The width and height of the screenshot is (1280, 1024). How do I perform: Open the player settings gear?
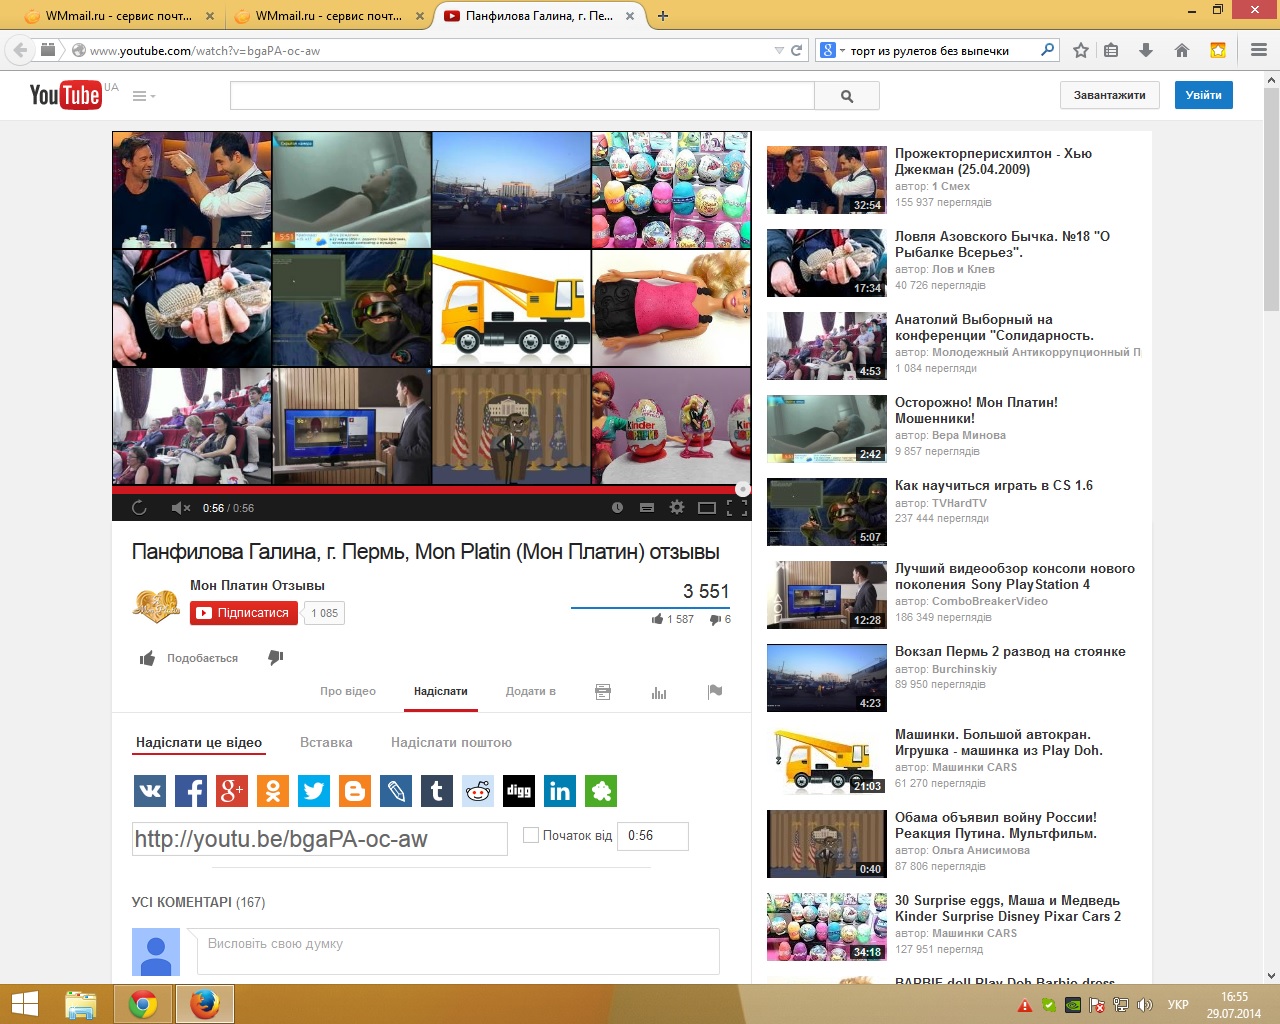point(677,507)
